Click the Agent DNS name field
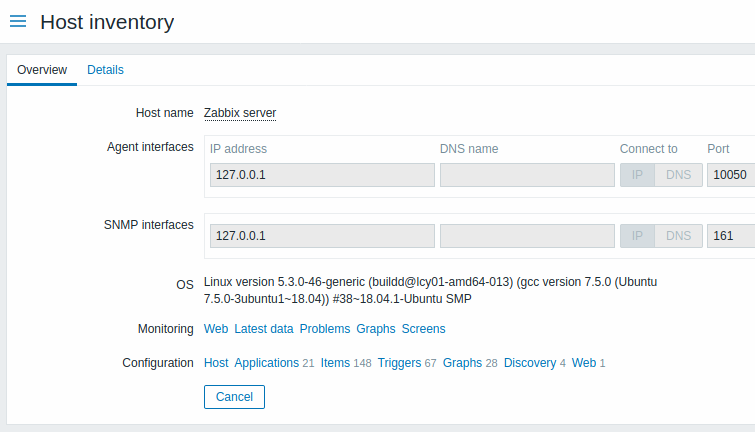This screenshot has width=755, height=432. [527, 175]
